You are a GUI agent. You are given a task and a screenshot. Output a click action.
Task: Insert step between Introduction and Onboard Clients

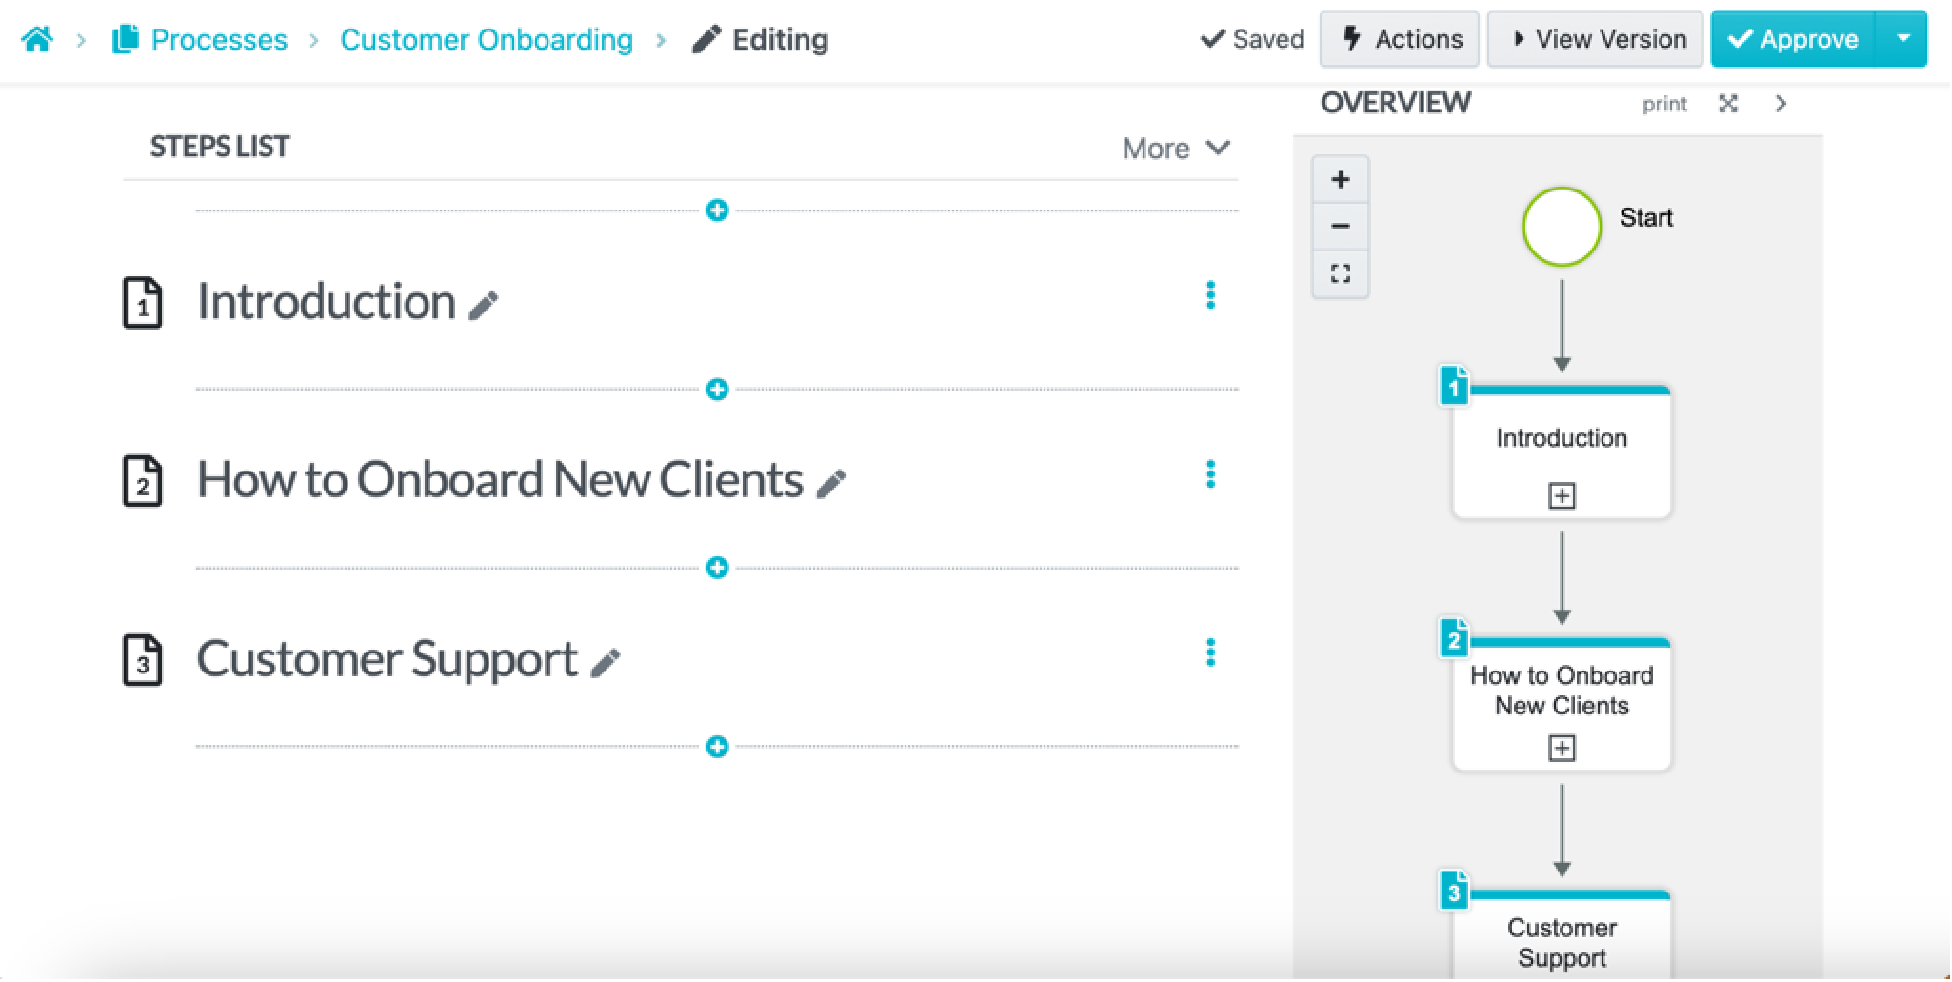(x=717, y=389)
